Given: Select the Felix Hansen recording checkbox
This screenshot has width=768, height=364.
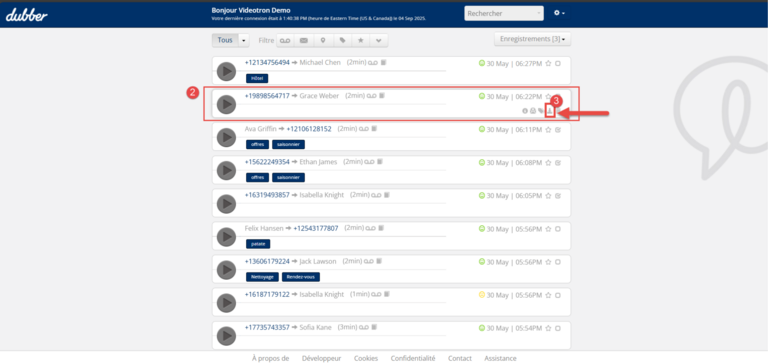Looking at the screenshot, I should coord(558,229).
